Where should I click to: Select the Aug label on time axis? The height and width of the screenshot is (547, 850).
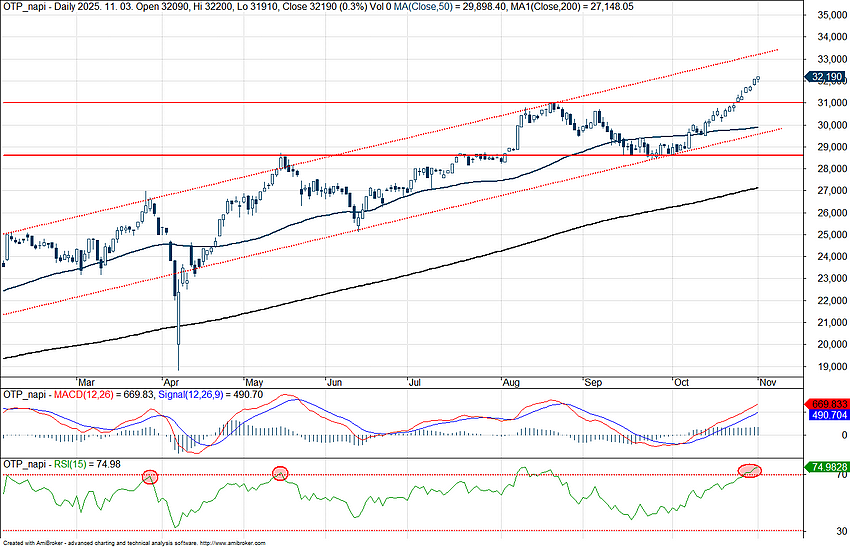click(509, 382)
